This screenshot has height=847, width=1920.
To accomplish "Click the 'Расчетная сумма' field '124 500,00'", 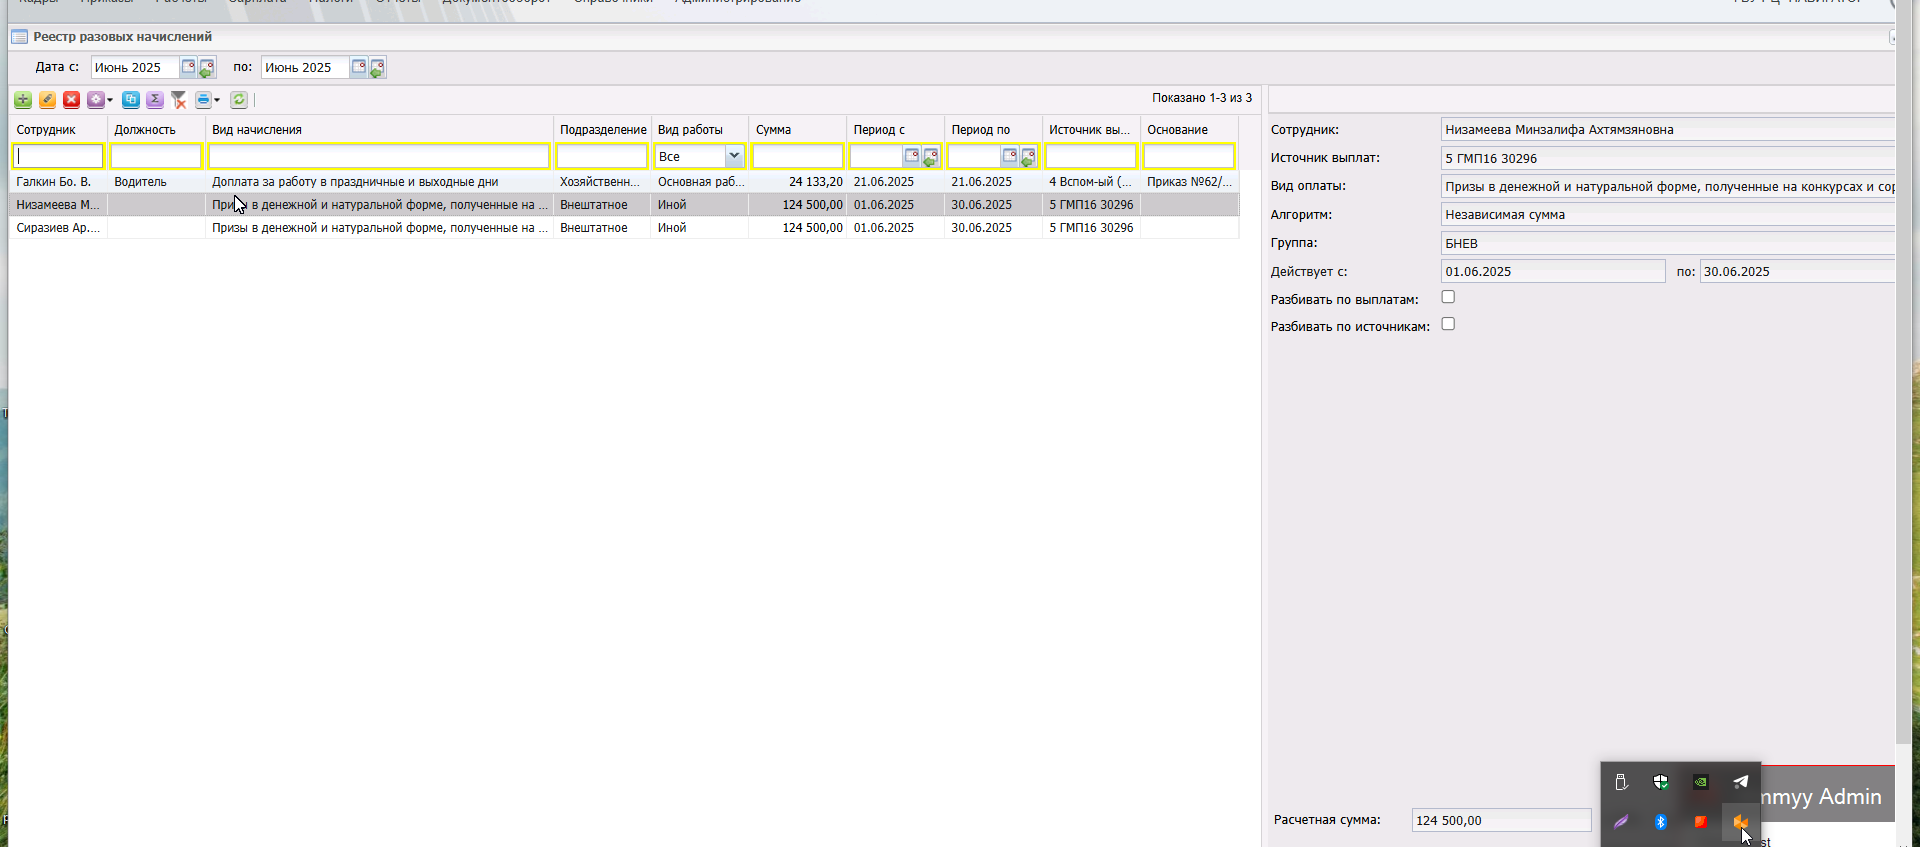I will (1501, 820).
